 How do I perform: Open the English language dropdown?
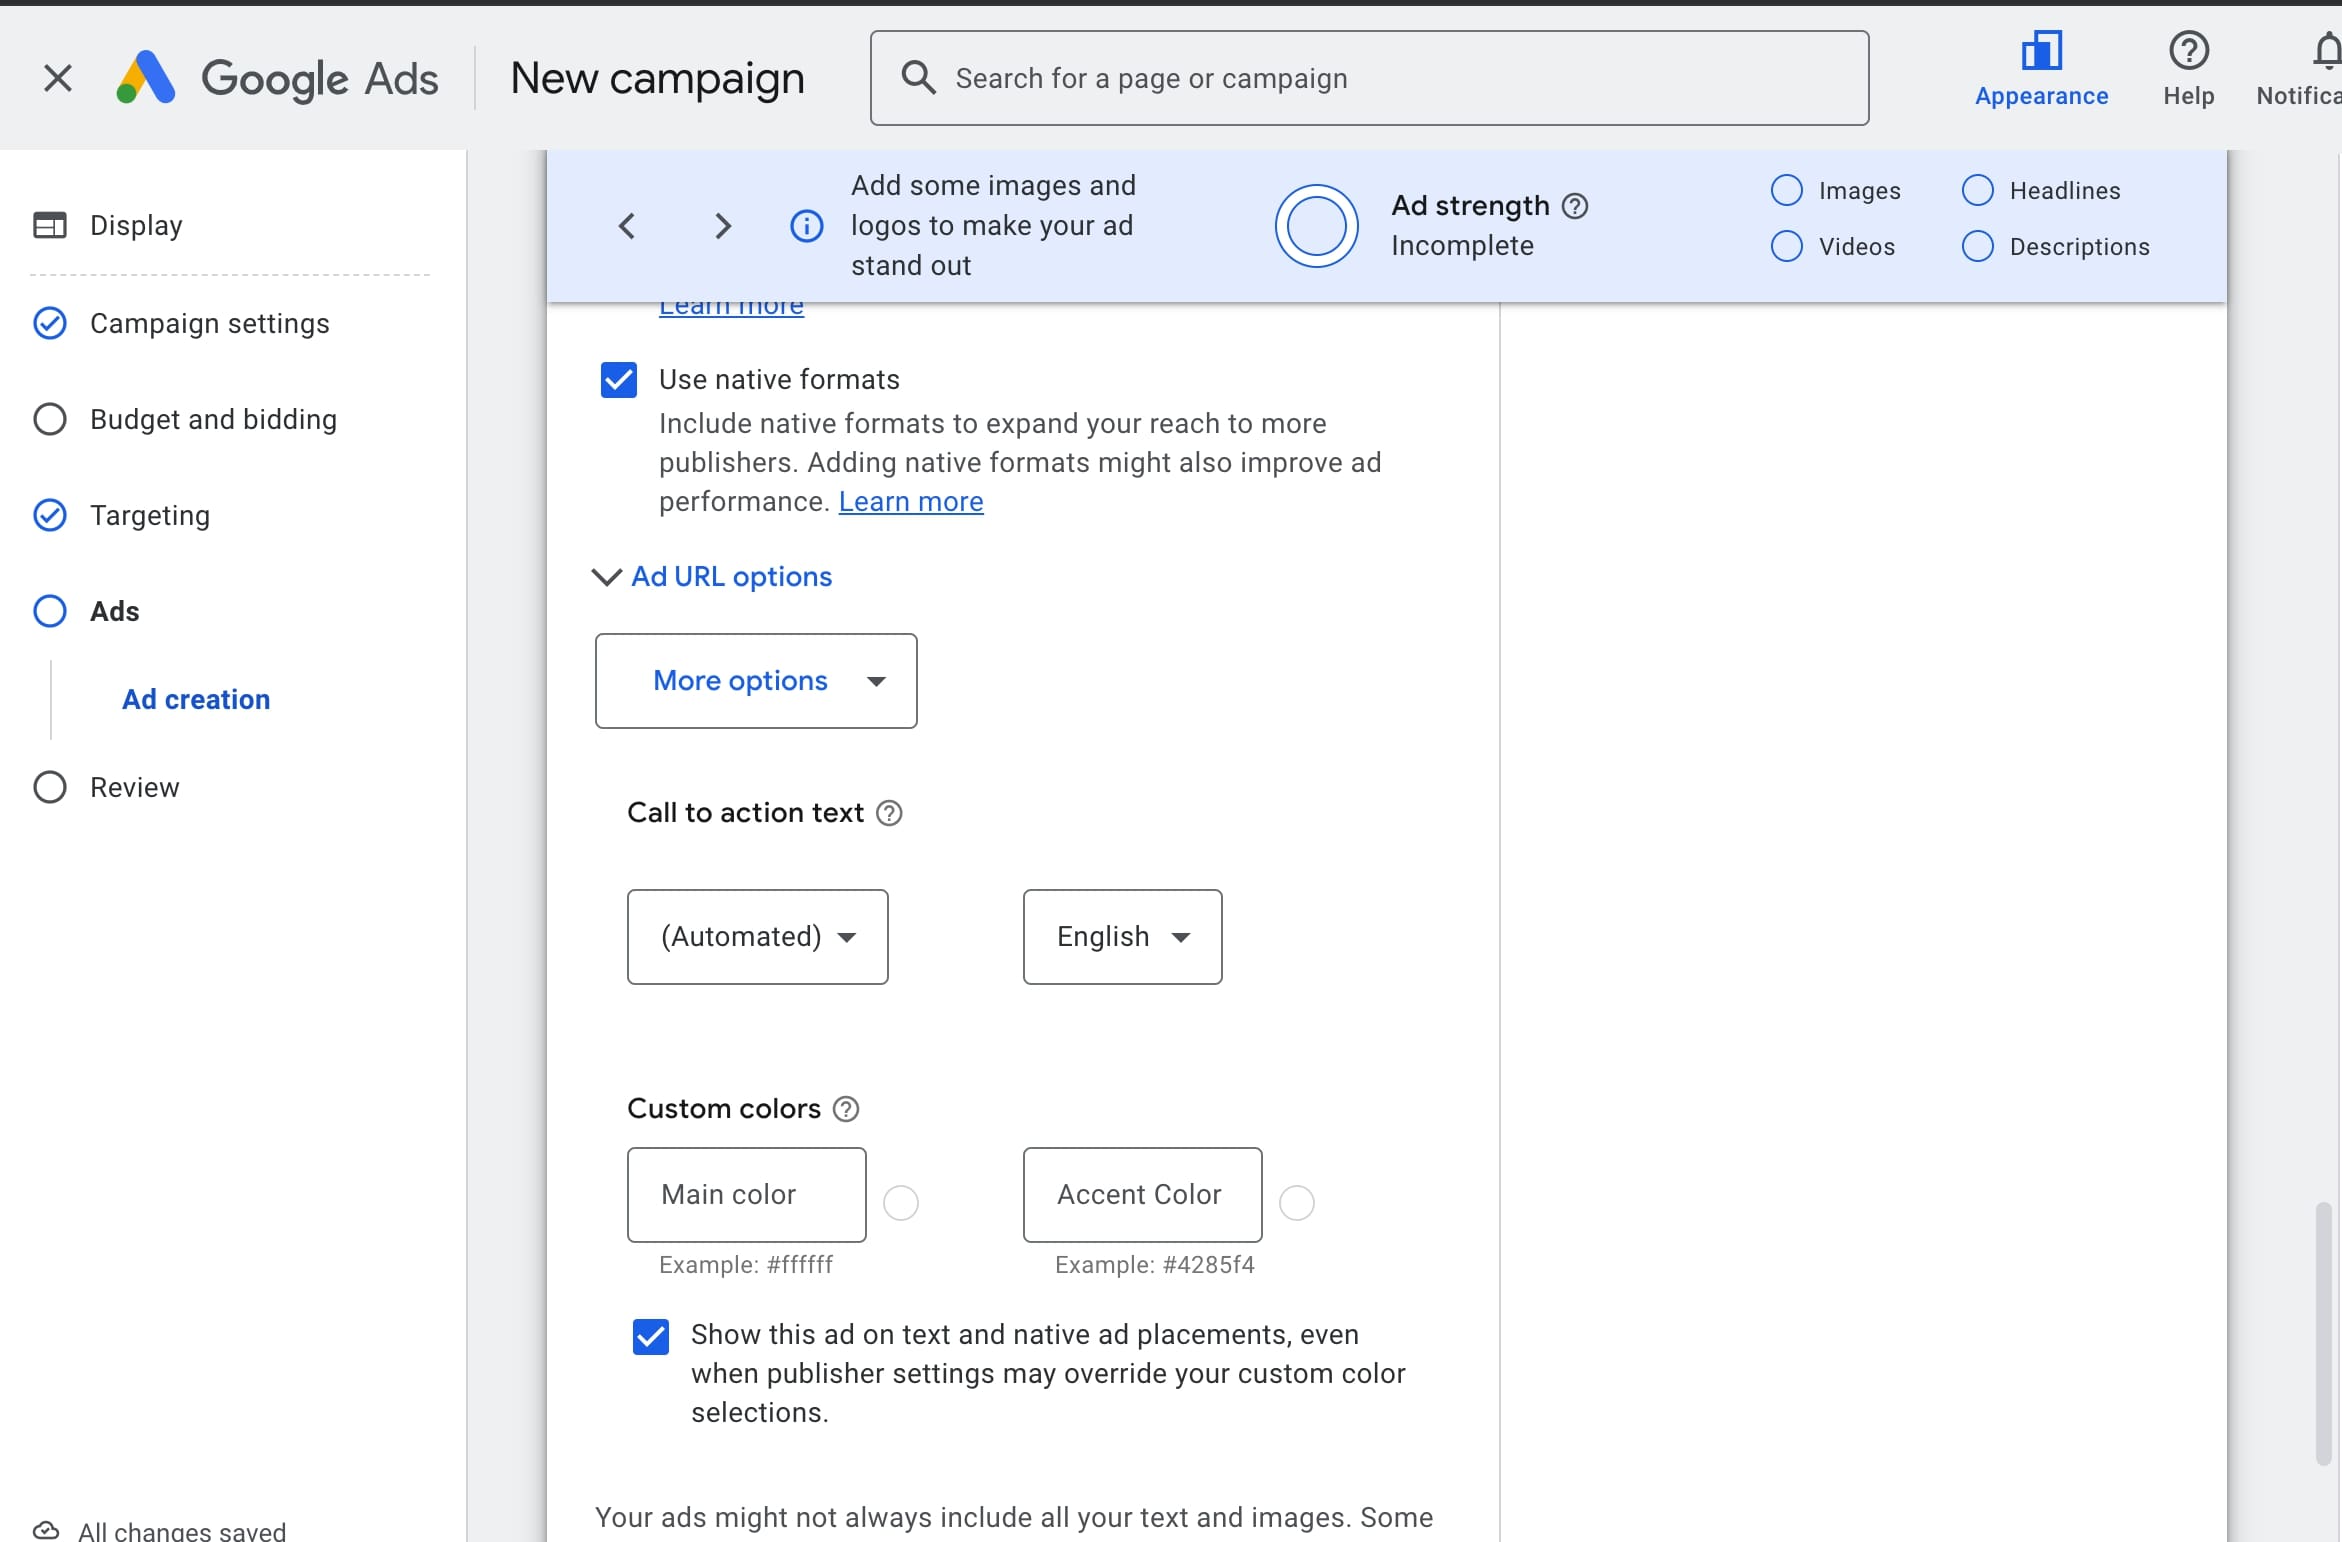(x=1121, y=936)
